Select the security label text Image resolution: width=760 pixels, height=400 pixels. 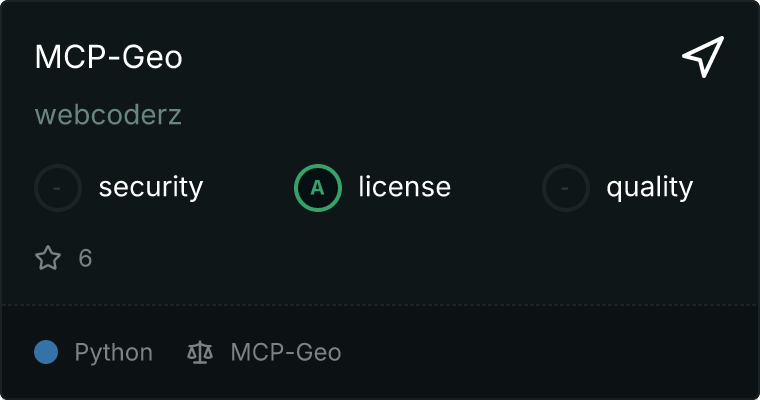click(x=151, y=187)
